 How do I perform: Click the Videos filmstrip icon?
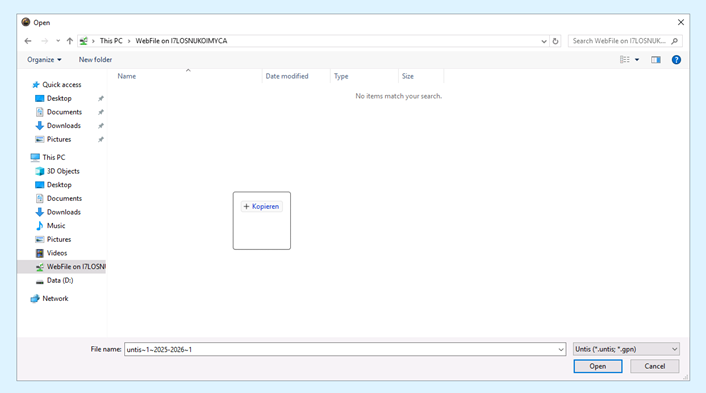click(40, 253)
